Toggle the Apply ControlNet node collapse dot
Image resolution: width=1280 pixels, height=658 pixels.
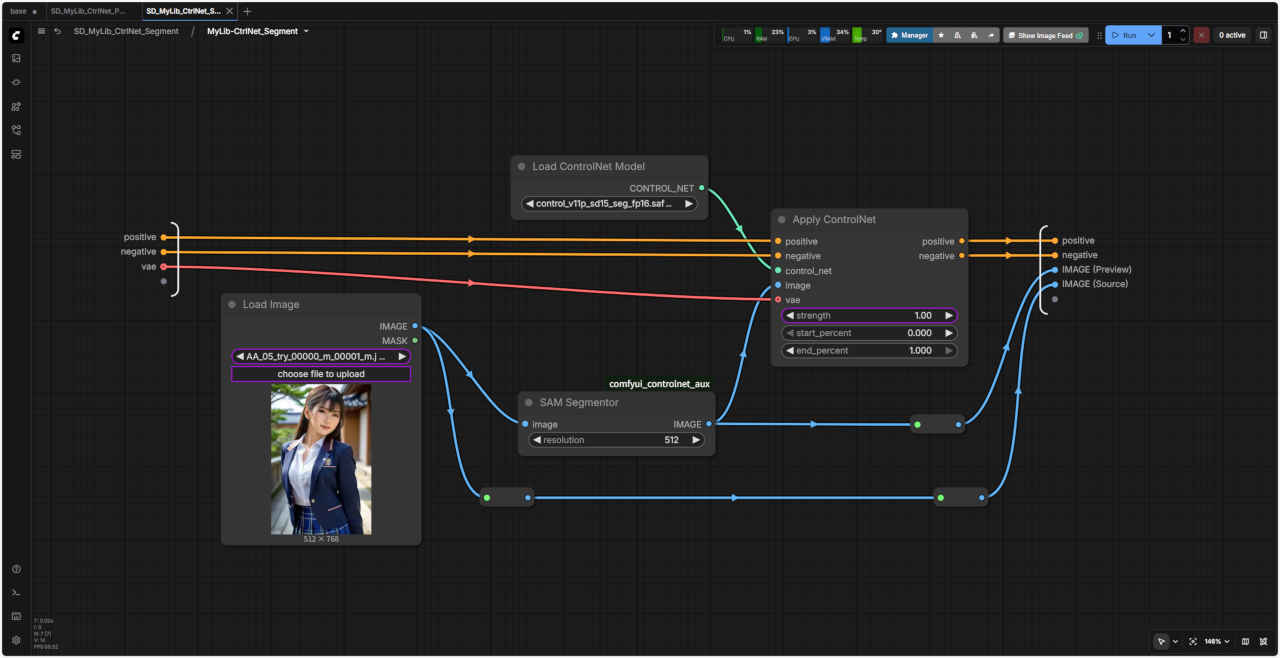tap(782, 220)
